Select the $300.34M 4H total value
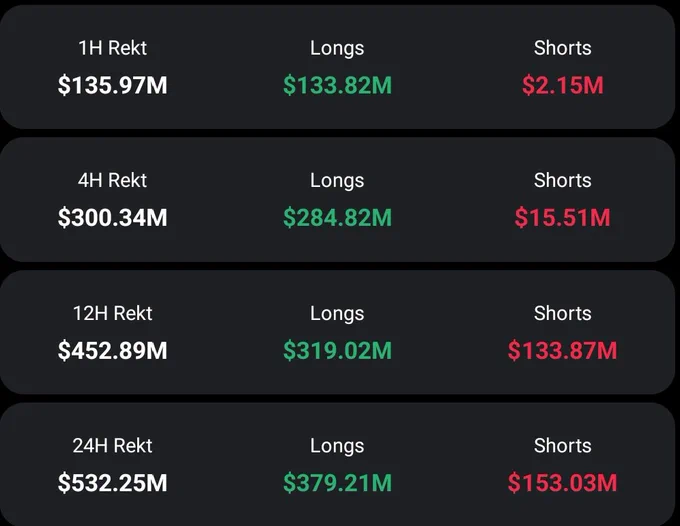Viewport: 680px width, 526px height. (112, 218)
